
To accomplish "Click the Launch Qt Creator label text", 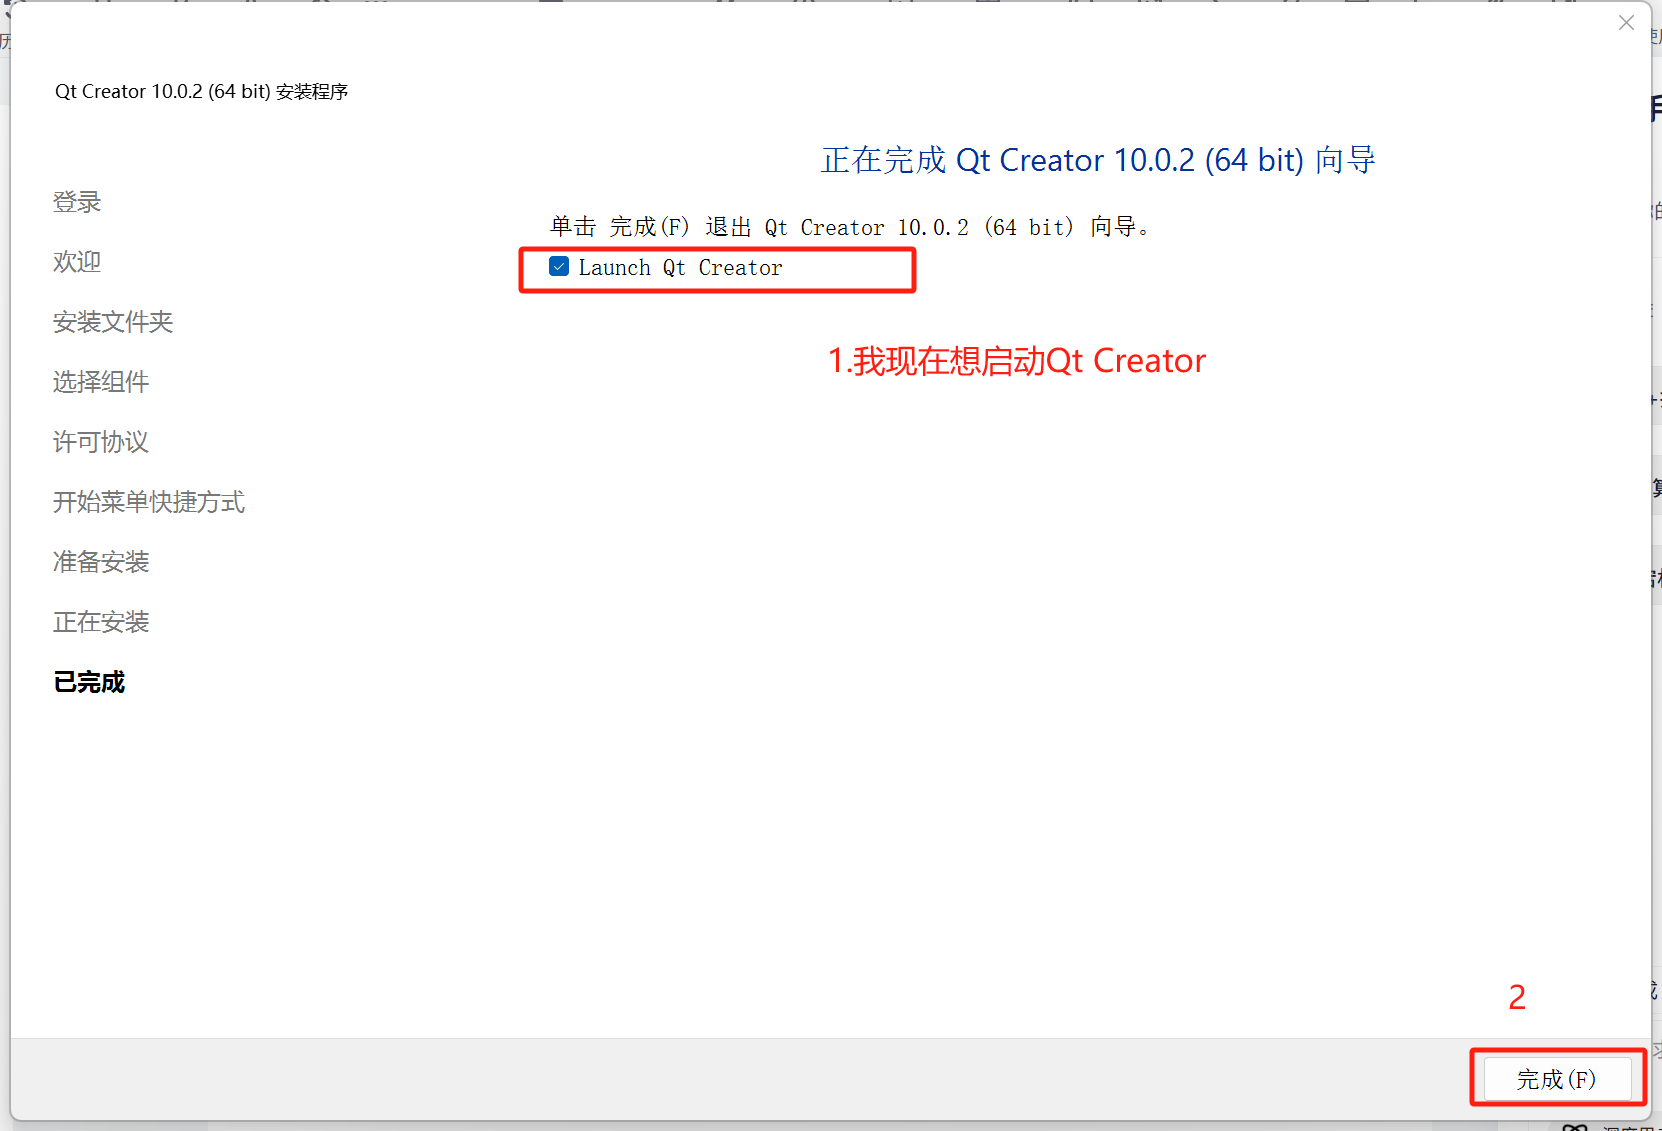I will click(681, 267).
